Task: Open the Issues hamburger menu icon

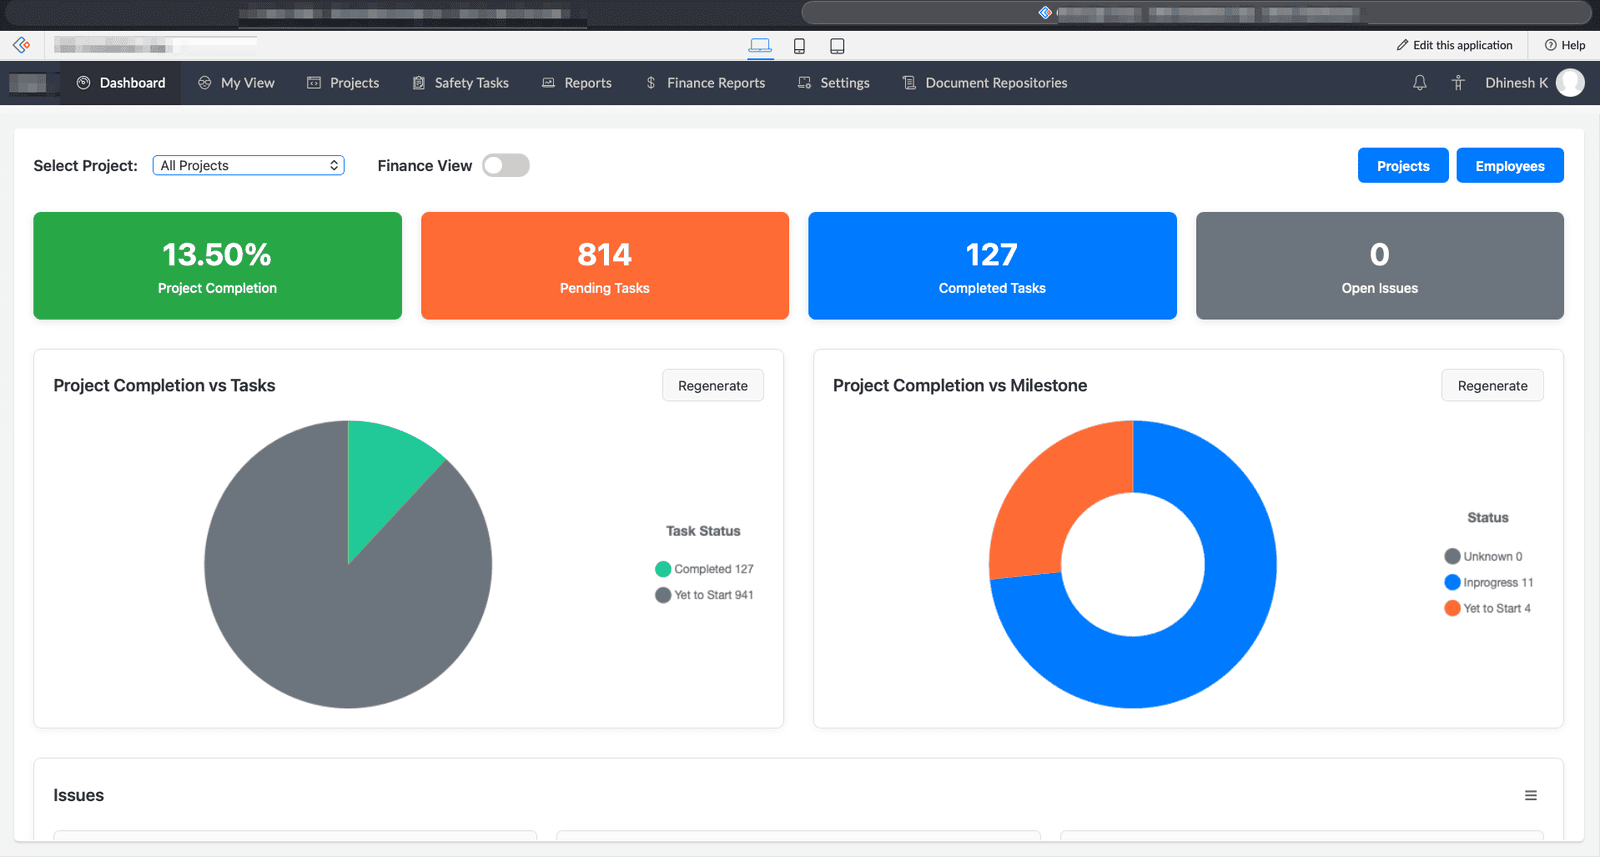Action: click(x=1530, y=796)
